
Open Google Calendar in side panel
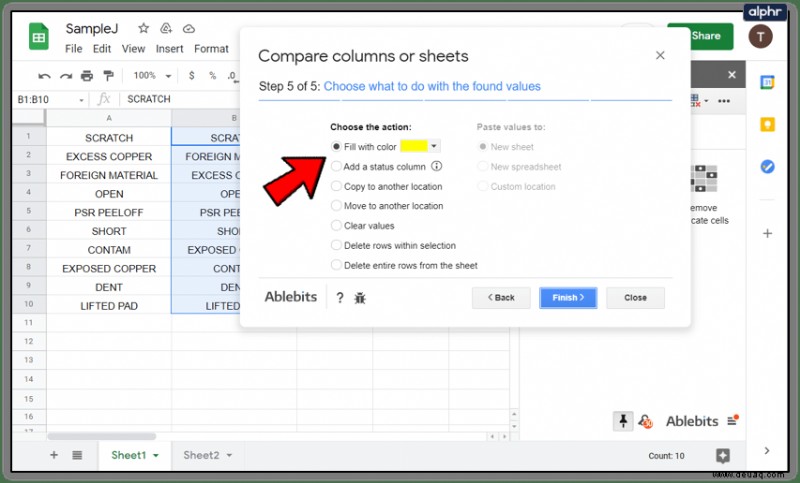coord(767,82)
